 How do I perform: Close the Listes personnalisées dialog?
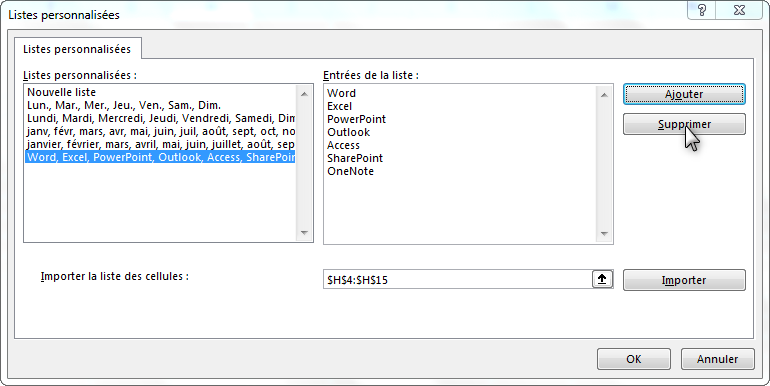740,10
